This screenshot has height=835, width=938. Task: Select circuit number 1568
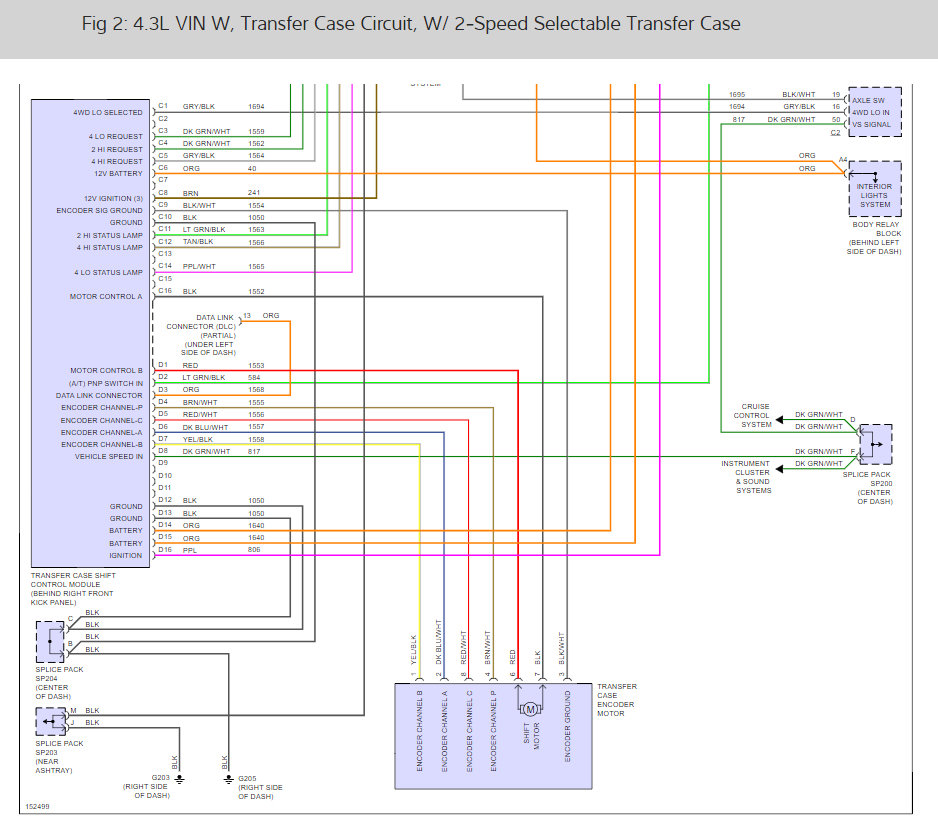click(x=256, y=390)
